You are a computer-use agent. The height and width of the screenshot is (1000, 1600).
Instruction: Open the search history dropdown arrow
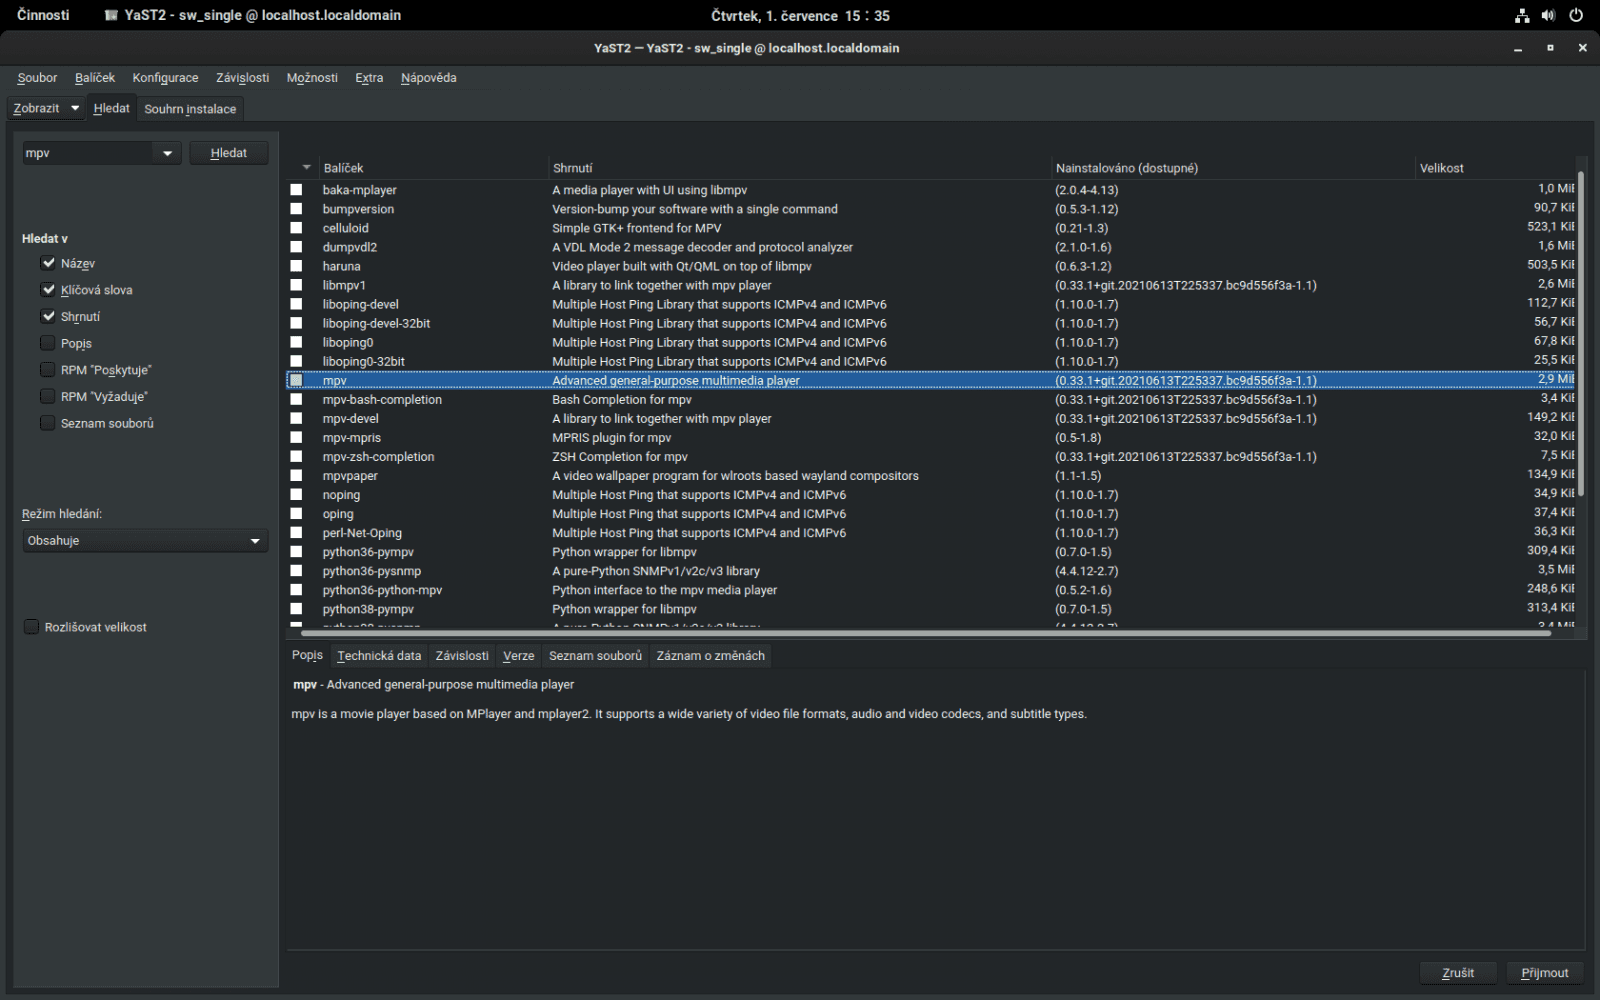click(167, 152)
